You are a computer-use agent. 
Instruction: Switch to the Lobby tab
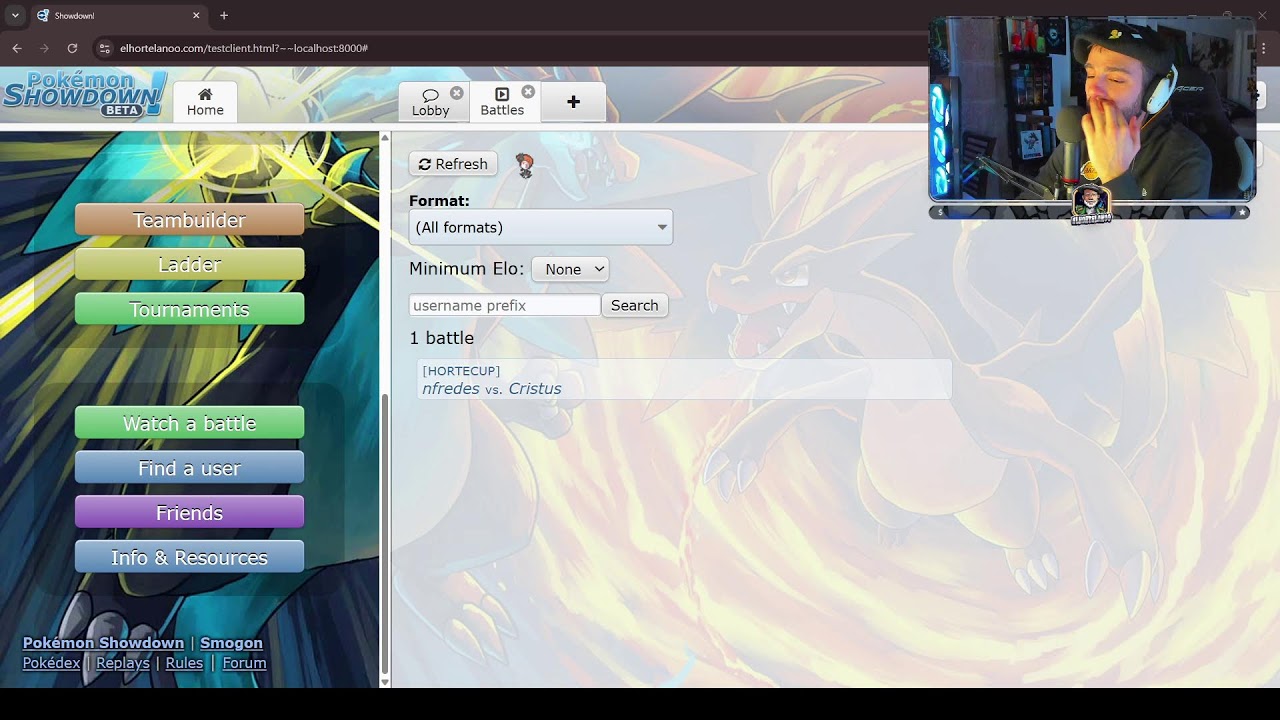point(431,102)
